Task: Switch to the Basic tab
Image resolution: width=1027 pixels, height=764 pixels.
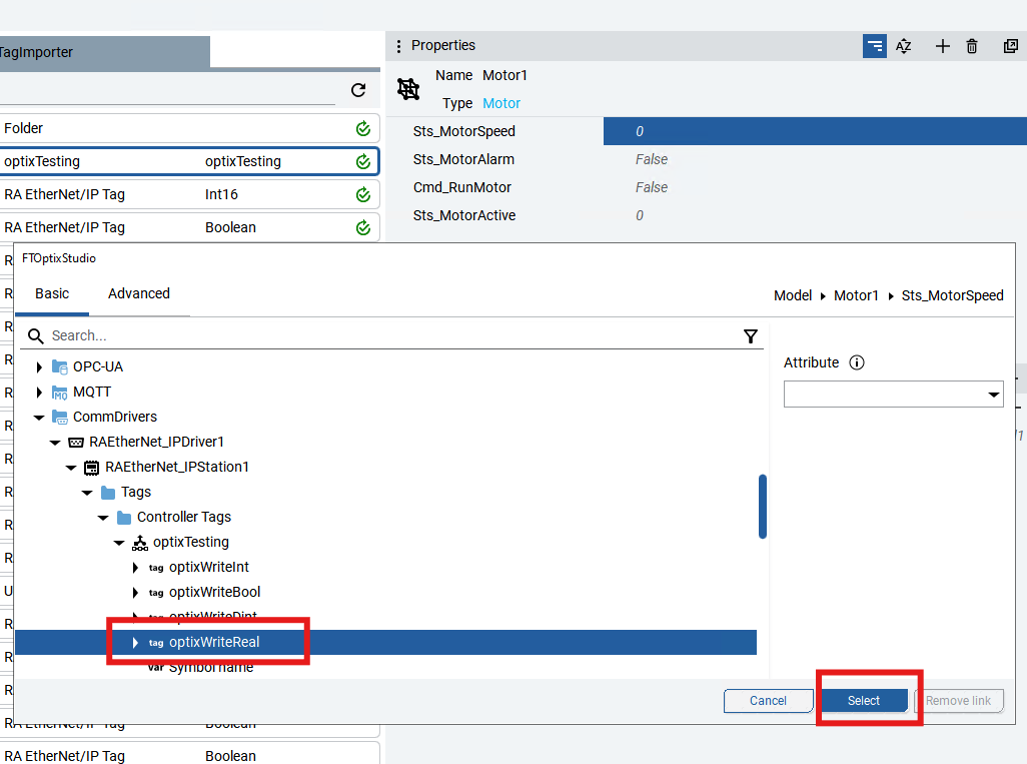Action: tap(52, 294)
